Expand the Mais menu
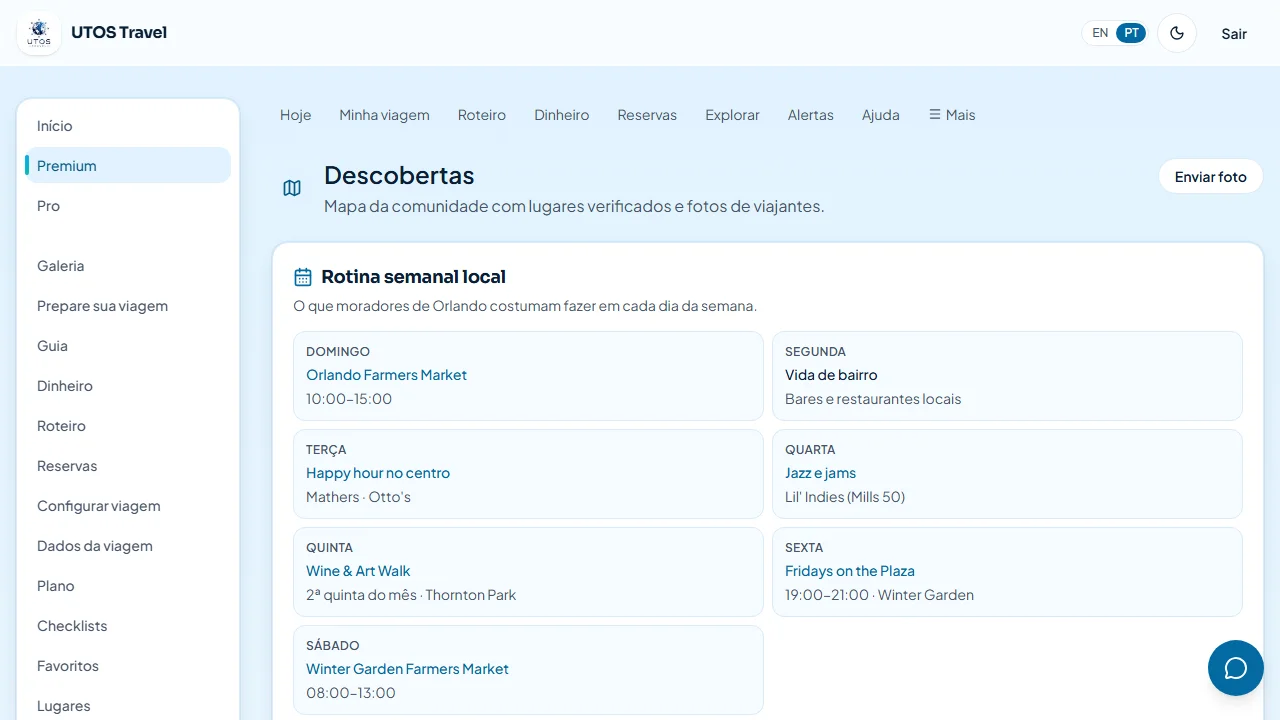Image resolution: width=1280 pixels, height=720 pixels. click(952, 115)
